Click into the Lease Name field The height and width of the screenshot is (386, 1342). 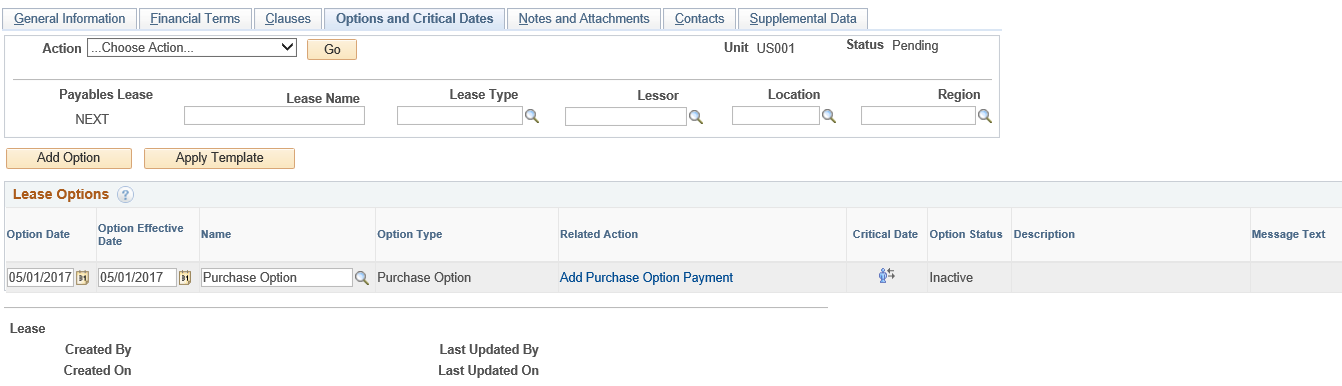tap(274, 116)
